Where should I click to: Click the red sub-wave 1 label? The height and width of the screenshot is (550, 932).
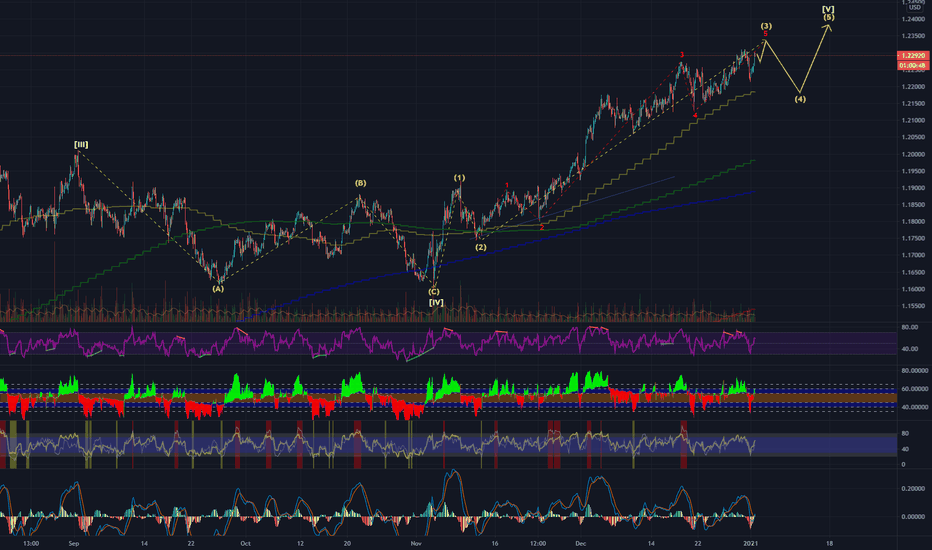tap(507, 186)
